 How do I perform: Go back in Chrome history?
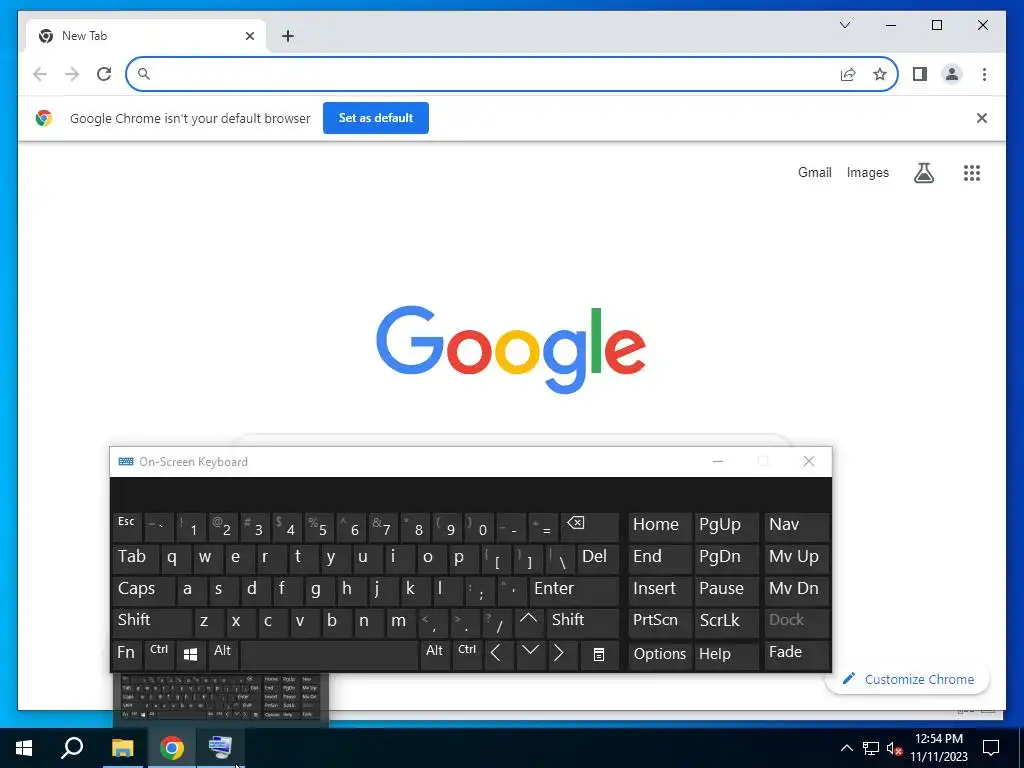(40, 74)
